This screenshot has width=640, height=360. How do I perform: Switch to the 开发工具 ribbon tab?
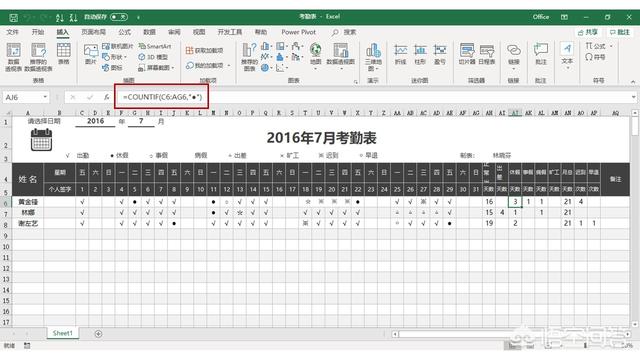230,32
